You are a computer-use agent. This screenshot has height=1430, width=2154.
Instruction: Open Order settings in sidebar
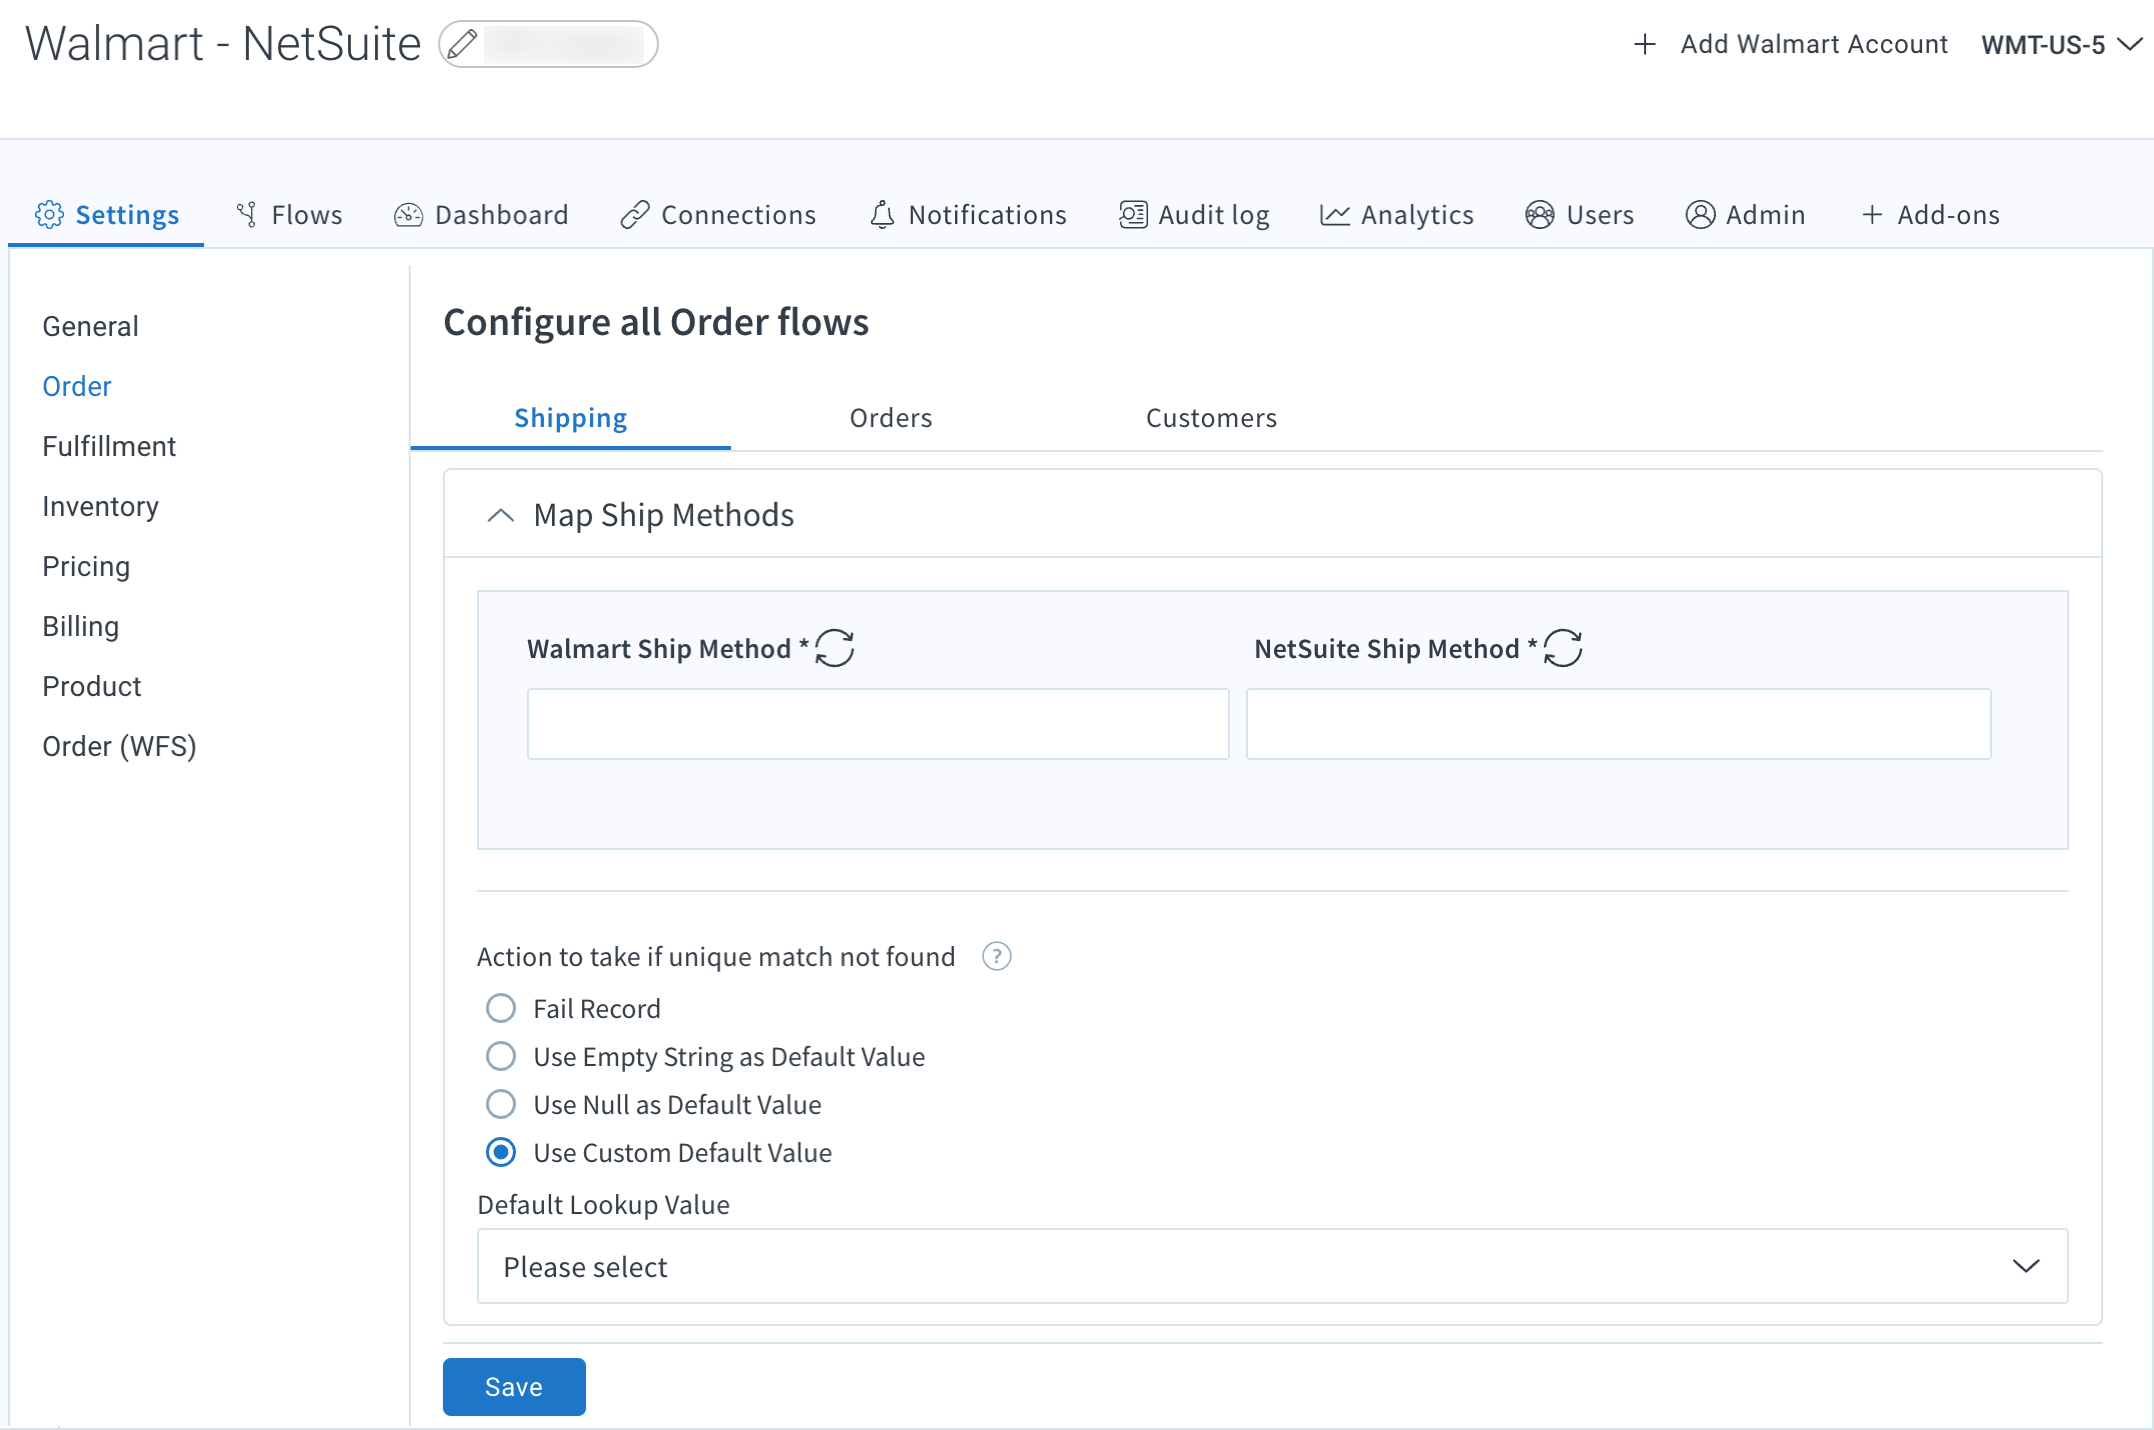[x=77, y=386]
